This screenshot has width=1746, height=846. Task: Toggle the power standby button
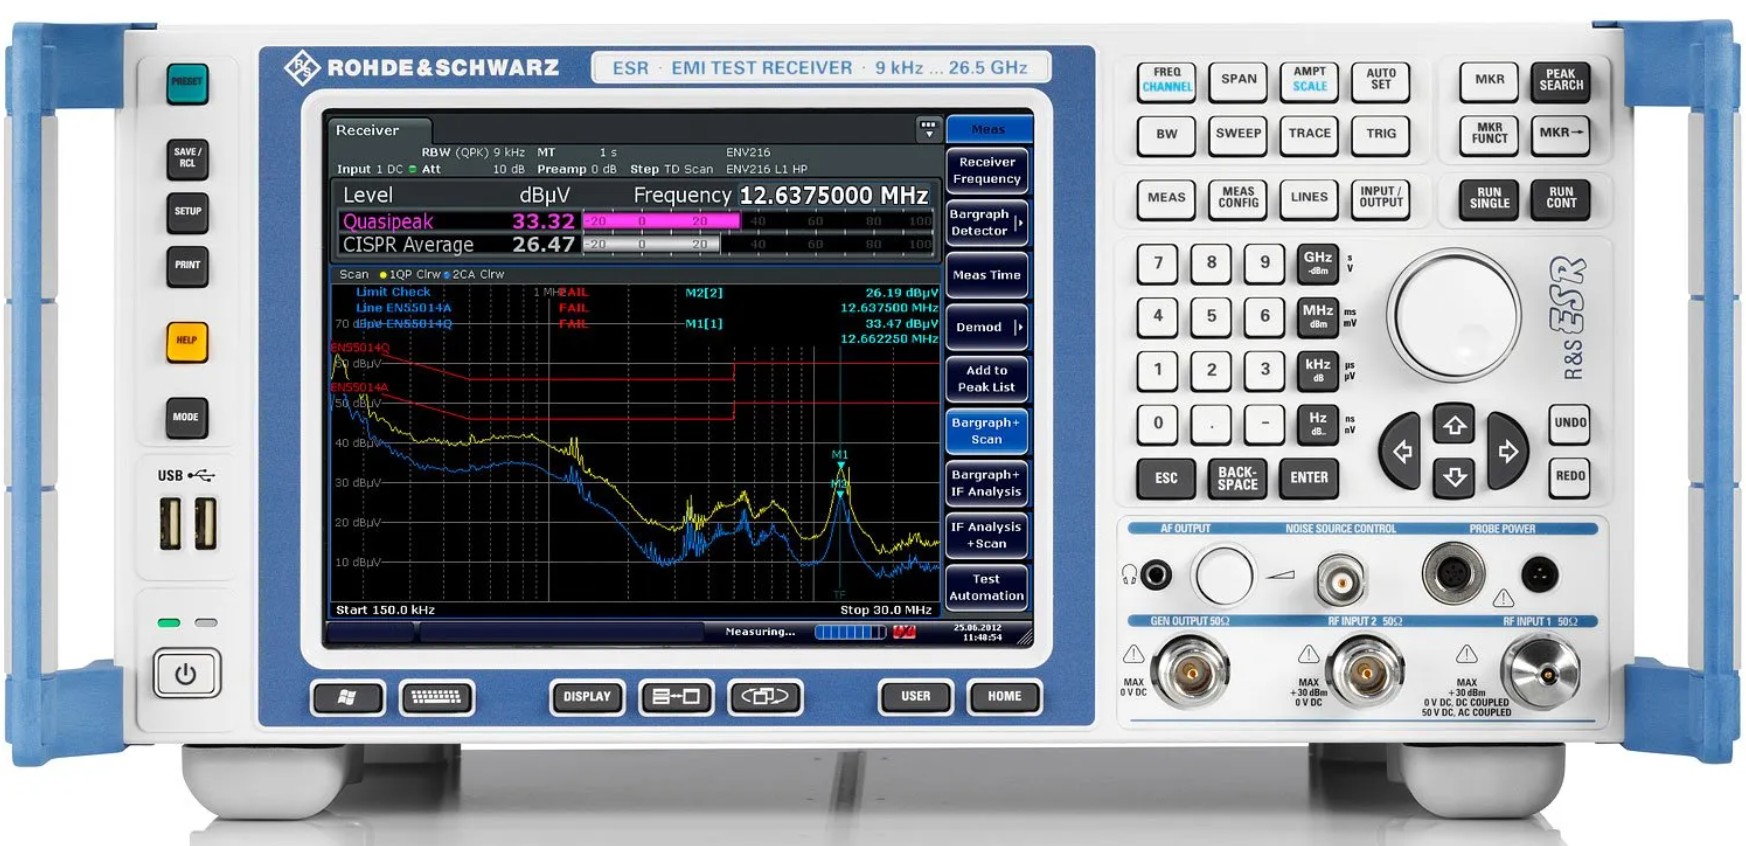[186, 674]
